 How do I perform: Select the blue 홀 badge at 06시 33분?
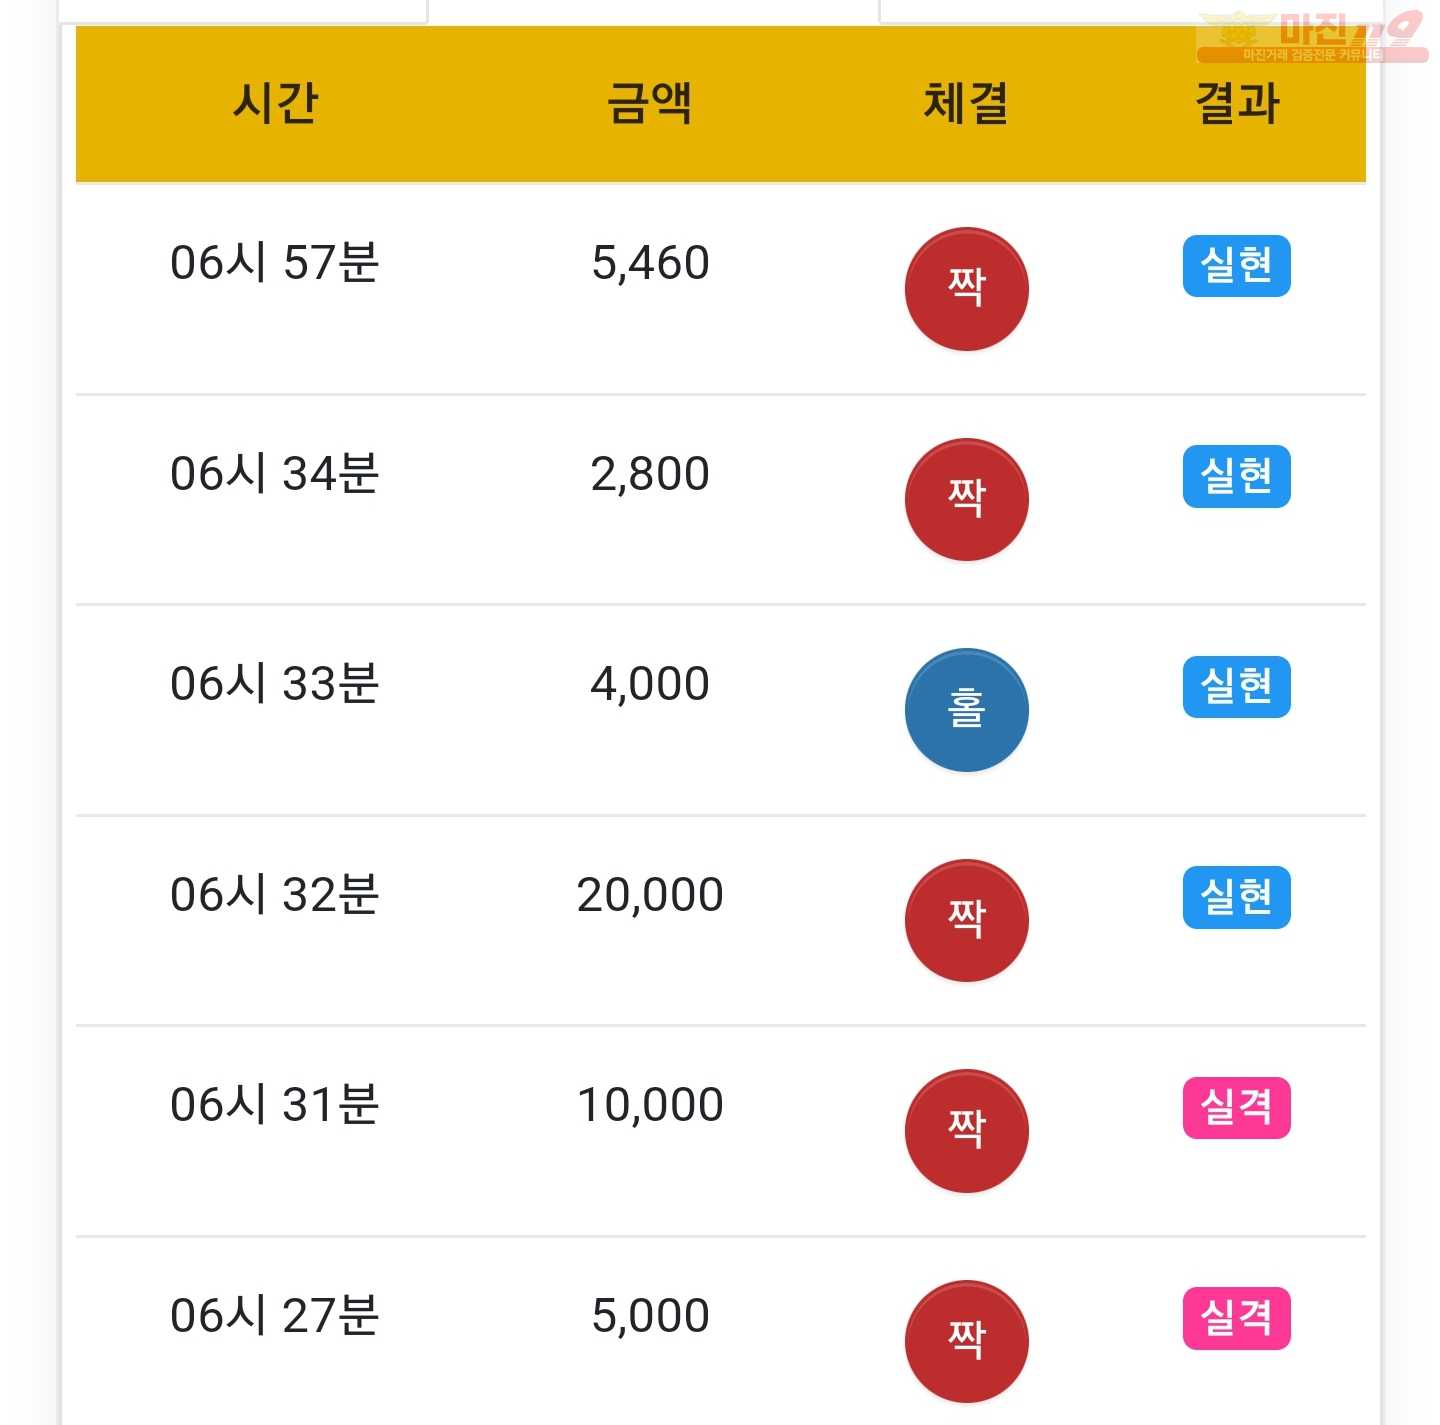point(966,710)
